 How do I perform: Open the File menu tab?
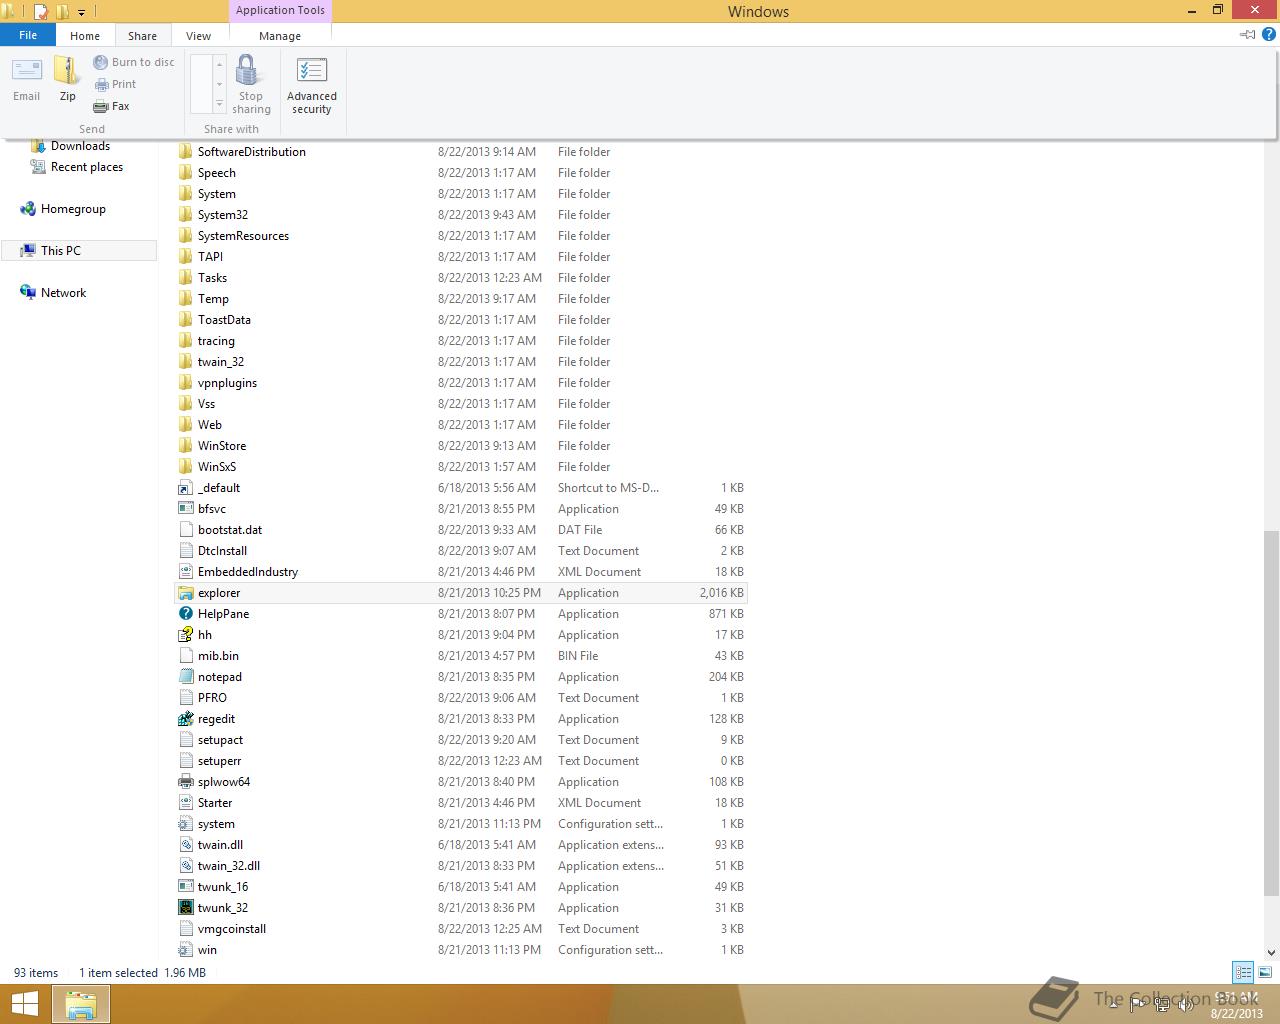click(28, 35)
